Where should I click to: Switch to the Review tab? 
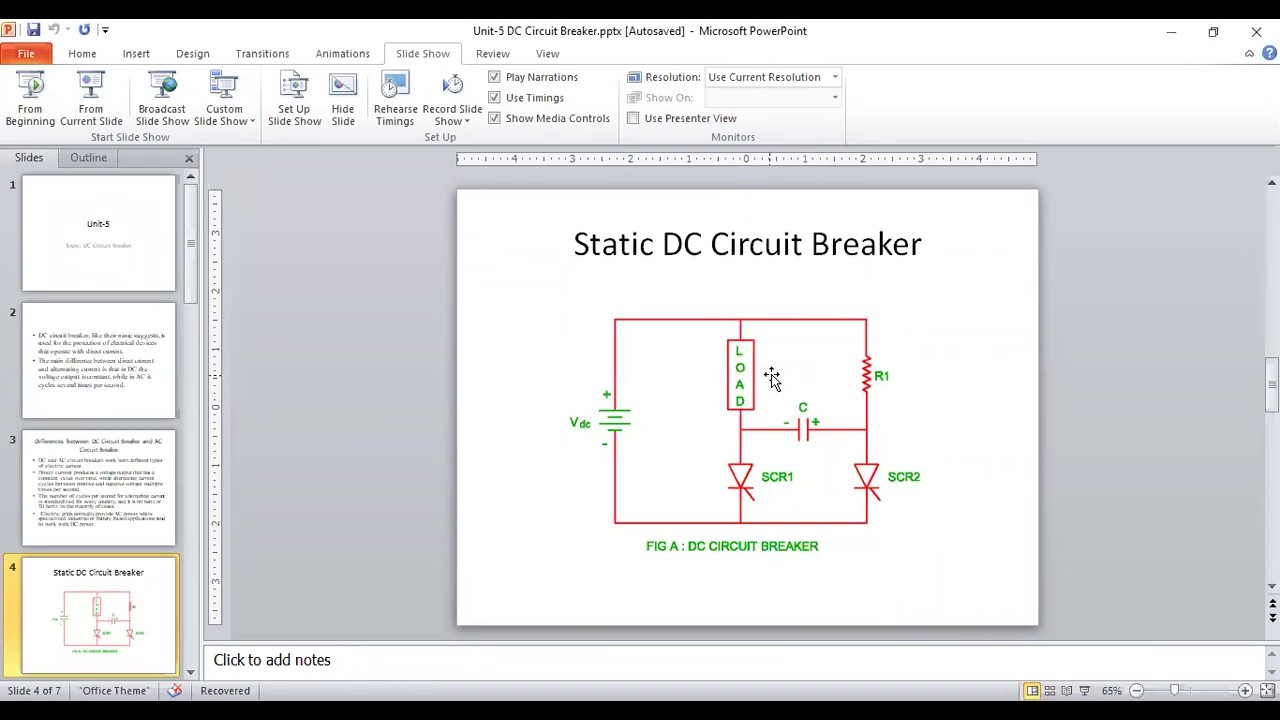[x=493, y=54]
